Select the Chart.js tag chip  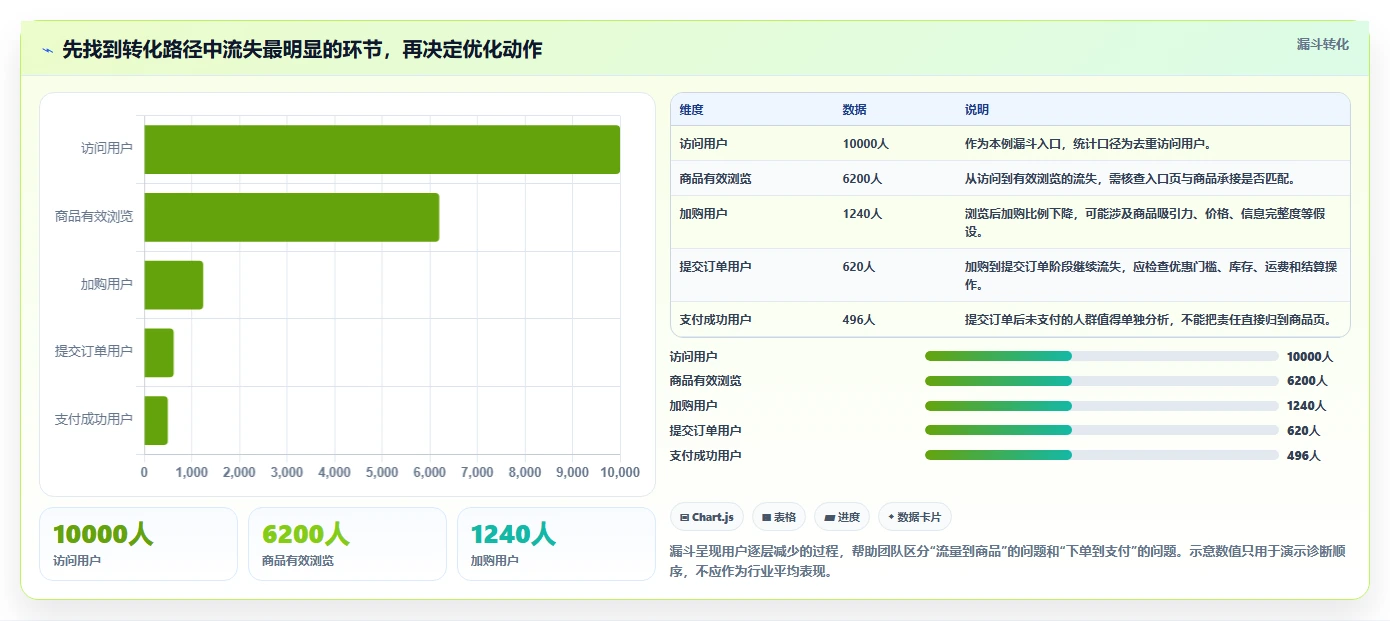point(707,517)
